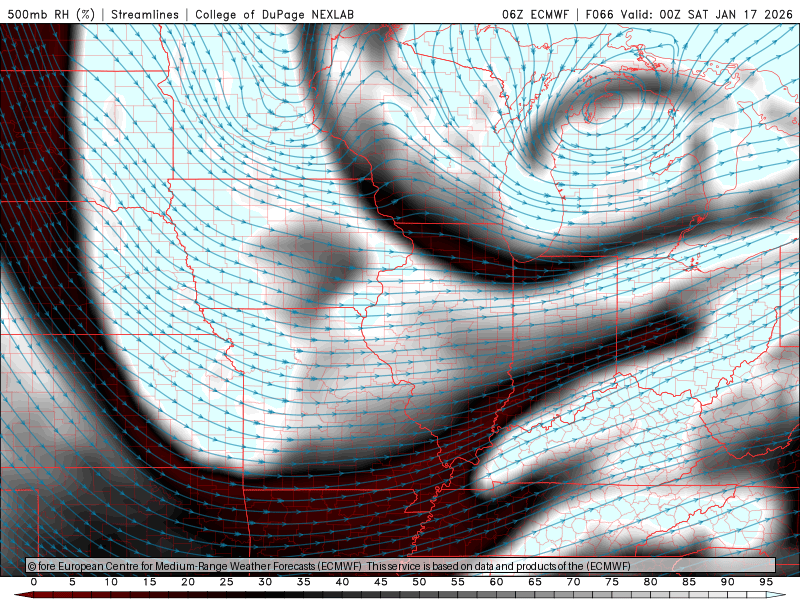
Task: Select the '50' label on the color scale
Action: pos(419,582)
